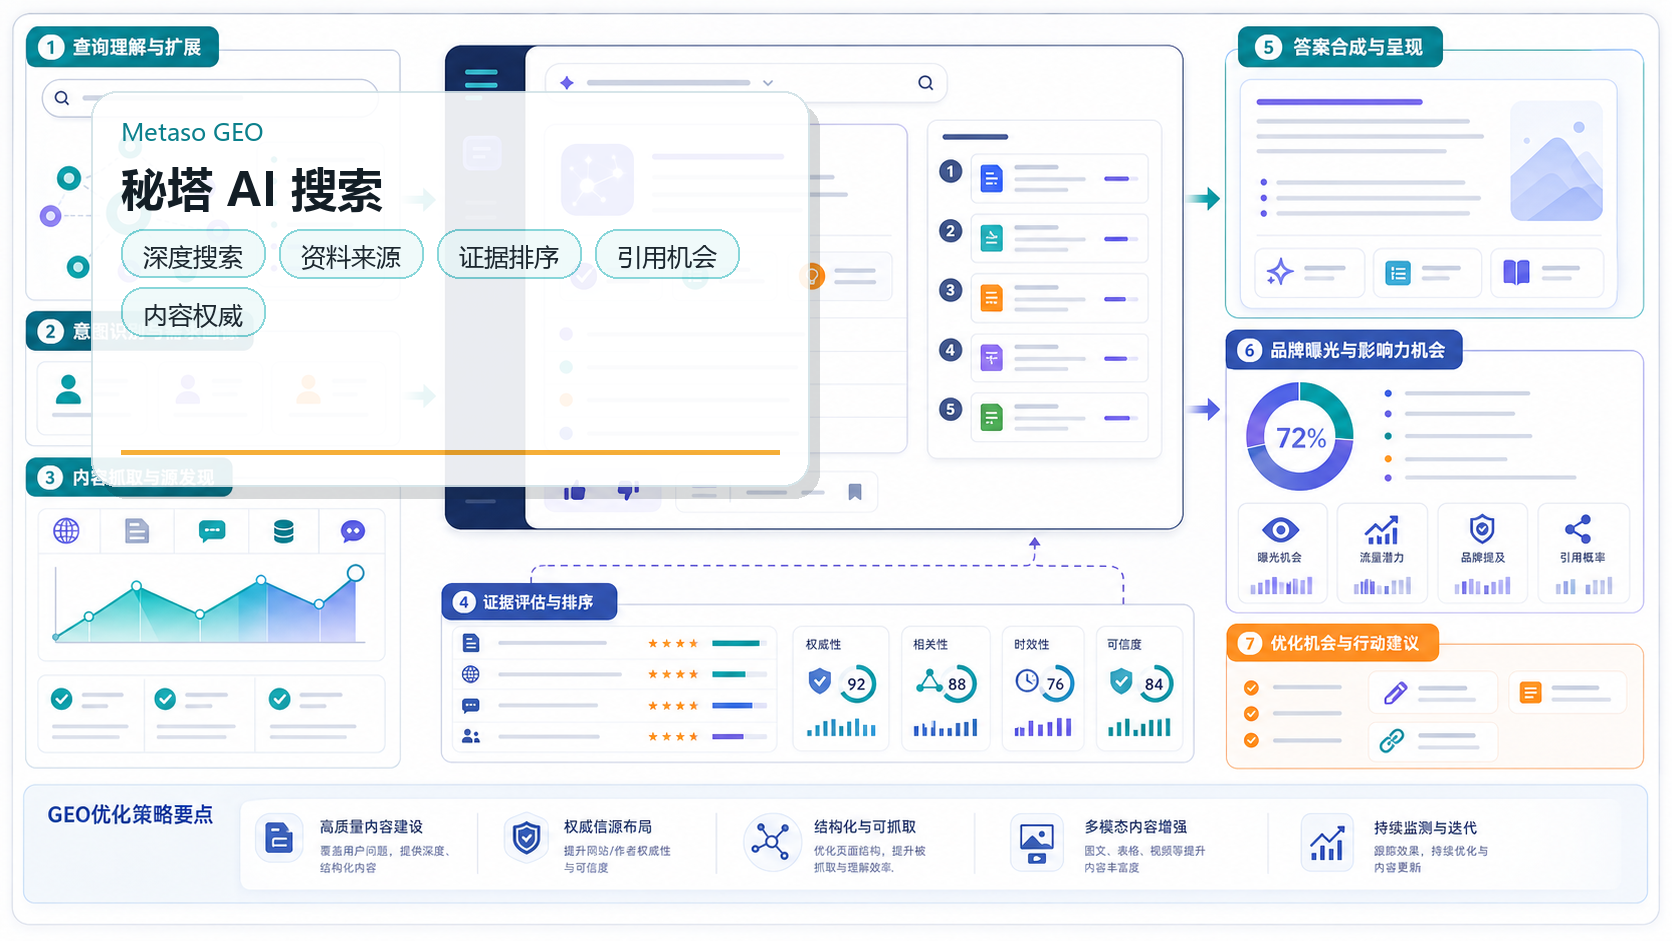Click the 时效性 score ring showing 76
This screenshot has height=941, width=1672.
tap(1055, 684)
